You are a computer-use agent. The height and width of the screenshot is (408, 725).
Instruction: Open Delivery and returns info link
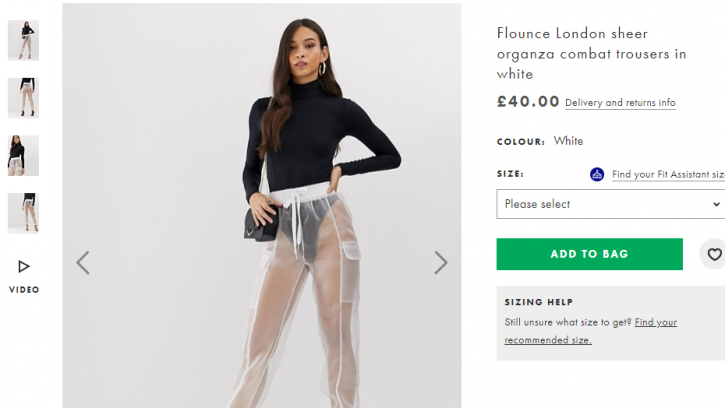pos(620,103)
